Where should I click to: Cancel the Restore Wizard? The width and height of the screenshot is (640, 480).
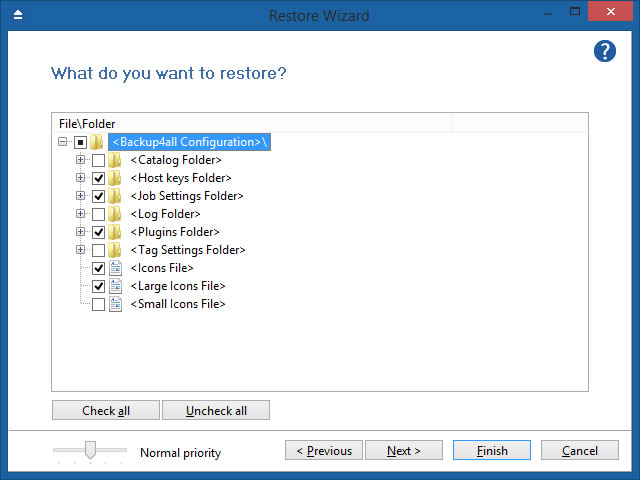(x=580, y=450)
